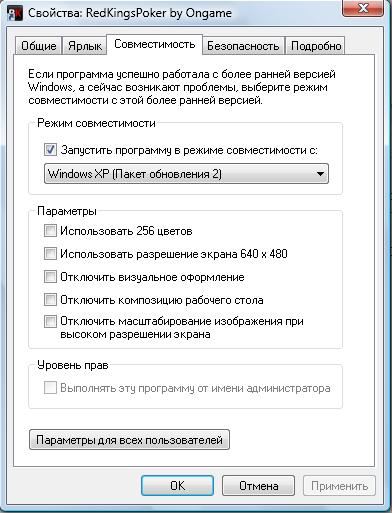This screenshot has height=513, width=392.
Task: Go to the Безопасность tab
Action: pos(243,46)
